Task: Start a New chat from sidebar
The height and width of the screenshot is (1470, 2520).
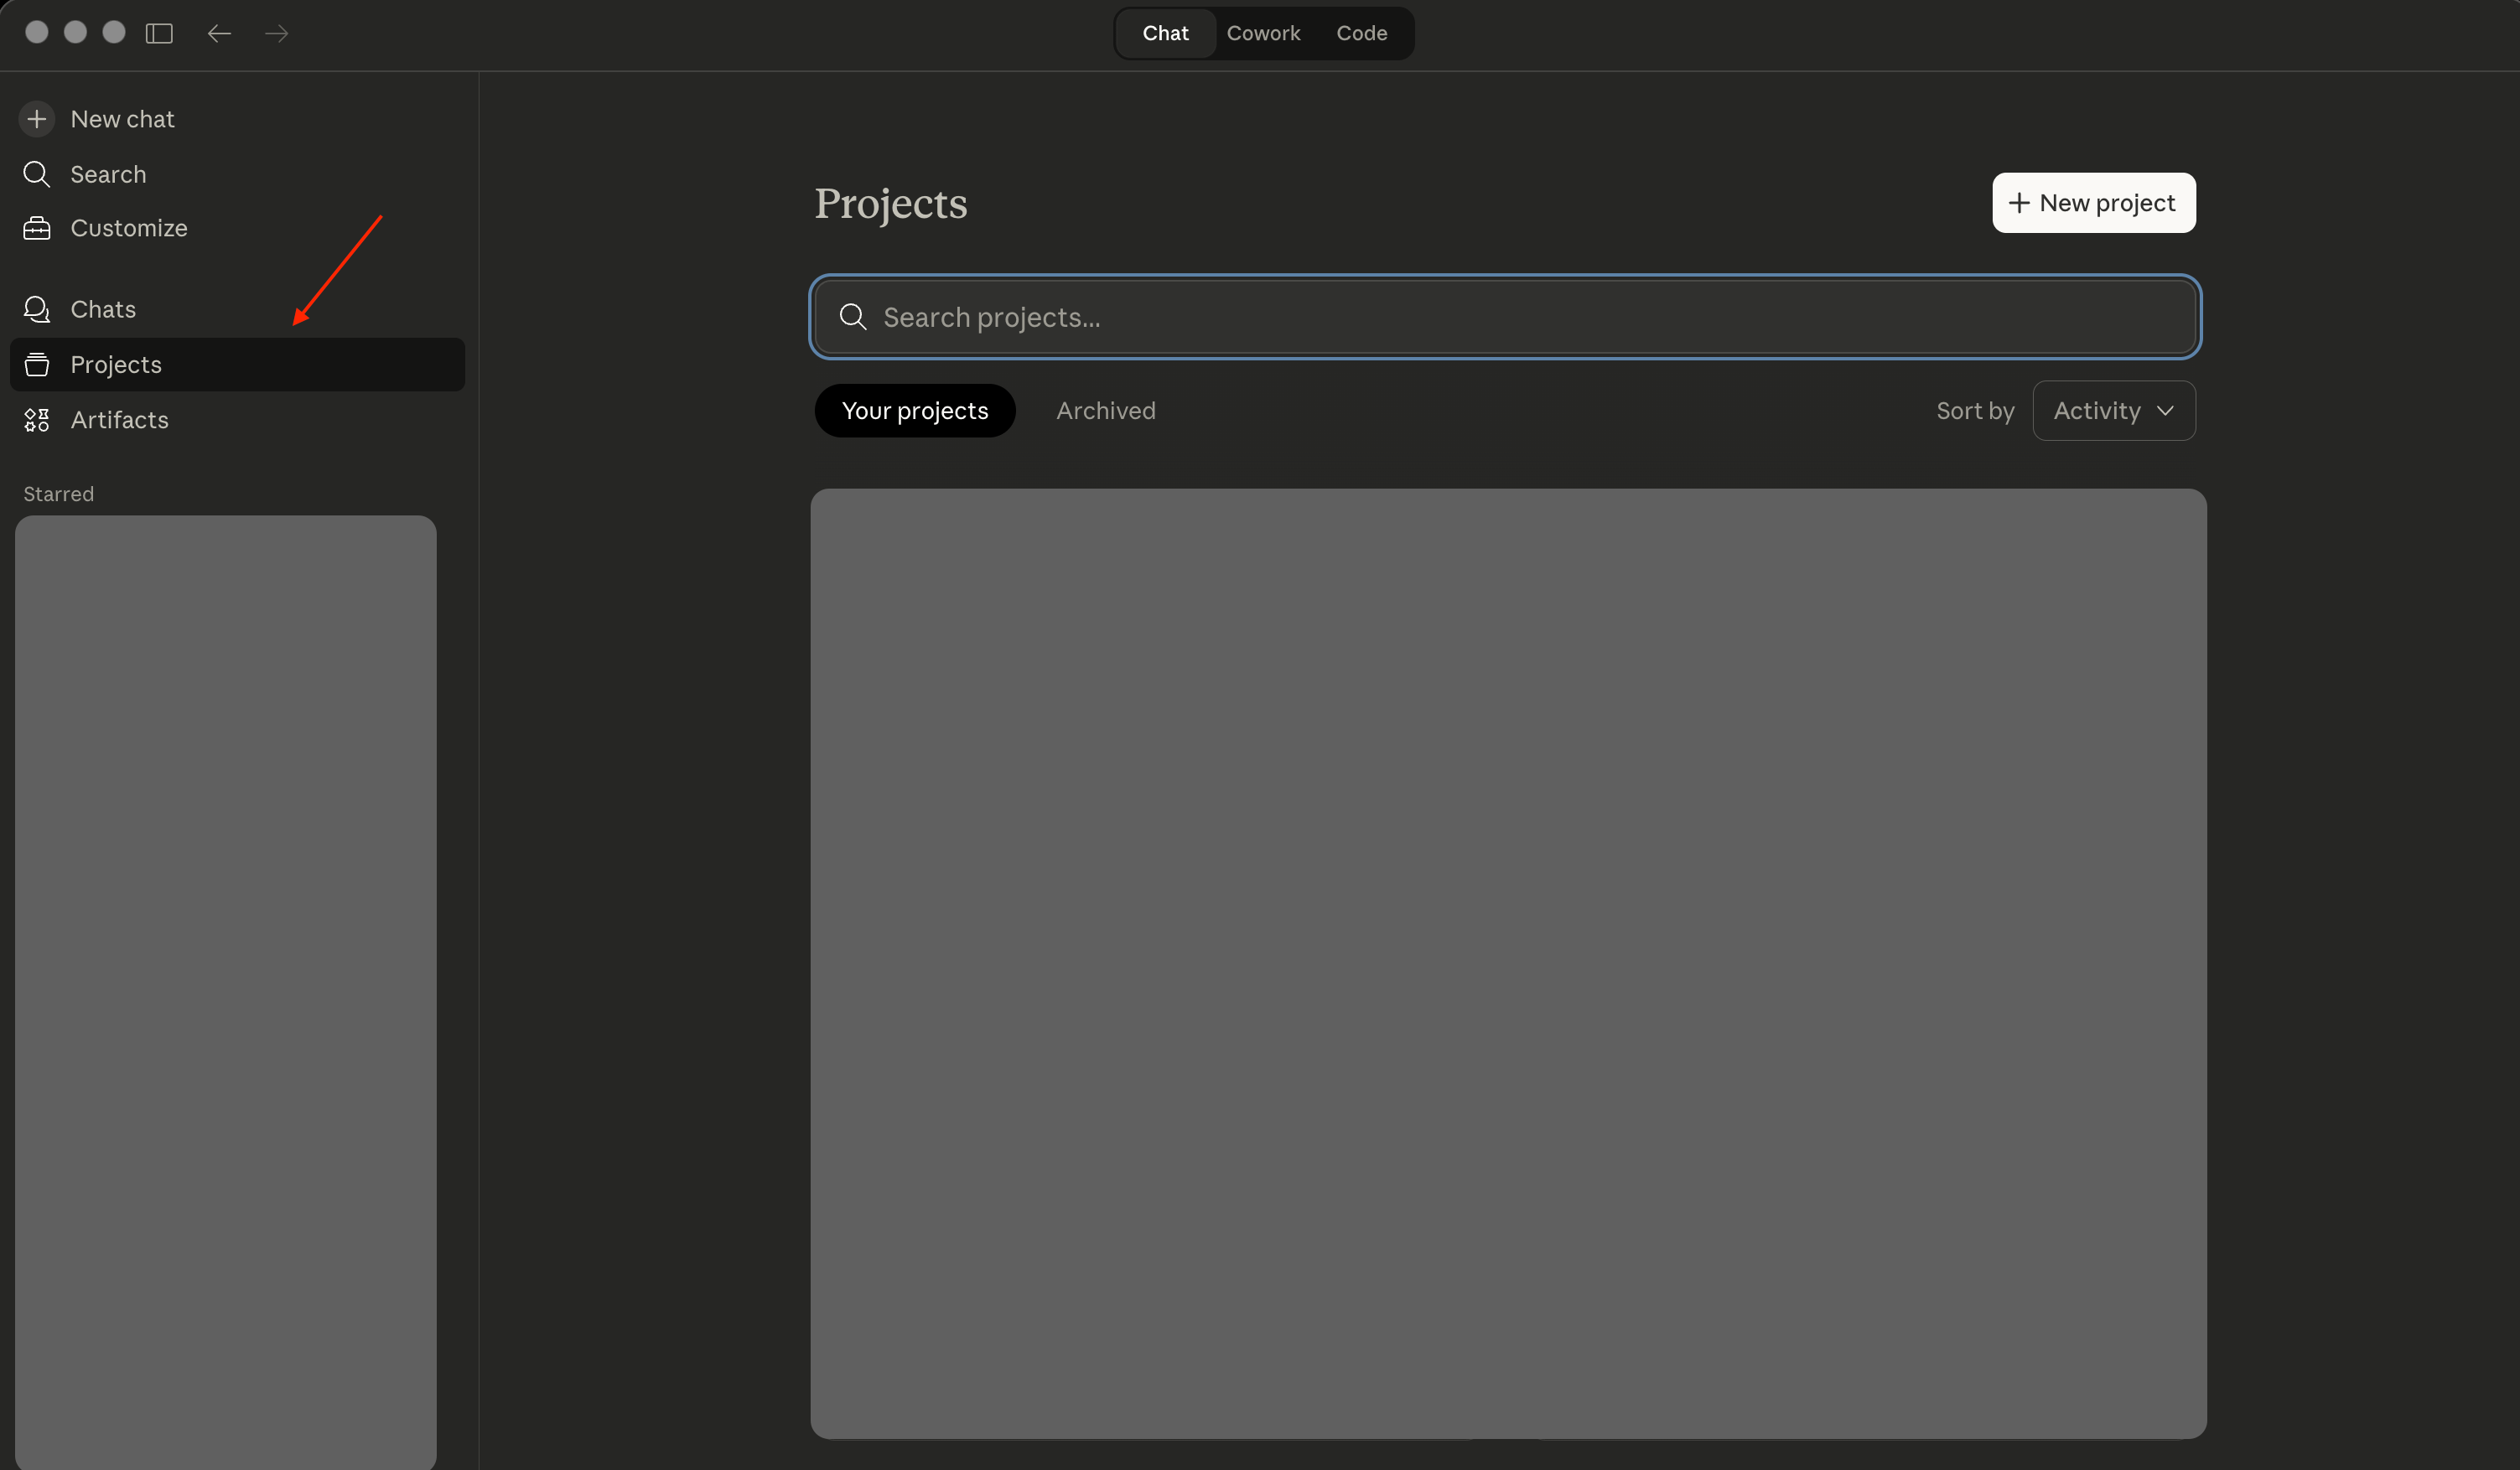Action: pos(237,119)
